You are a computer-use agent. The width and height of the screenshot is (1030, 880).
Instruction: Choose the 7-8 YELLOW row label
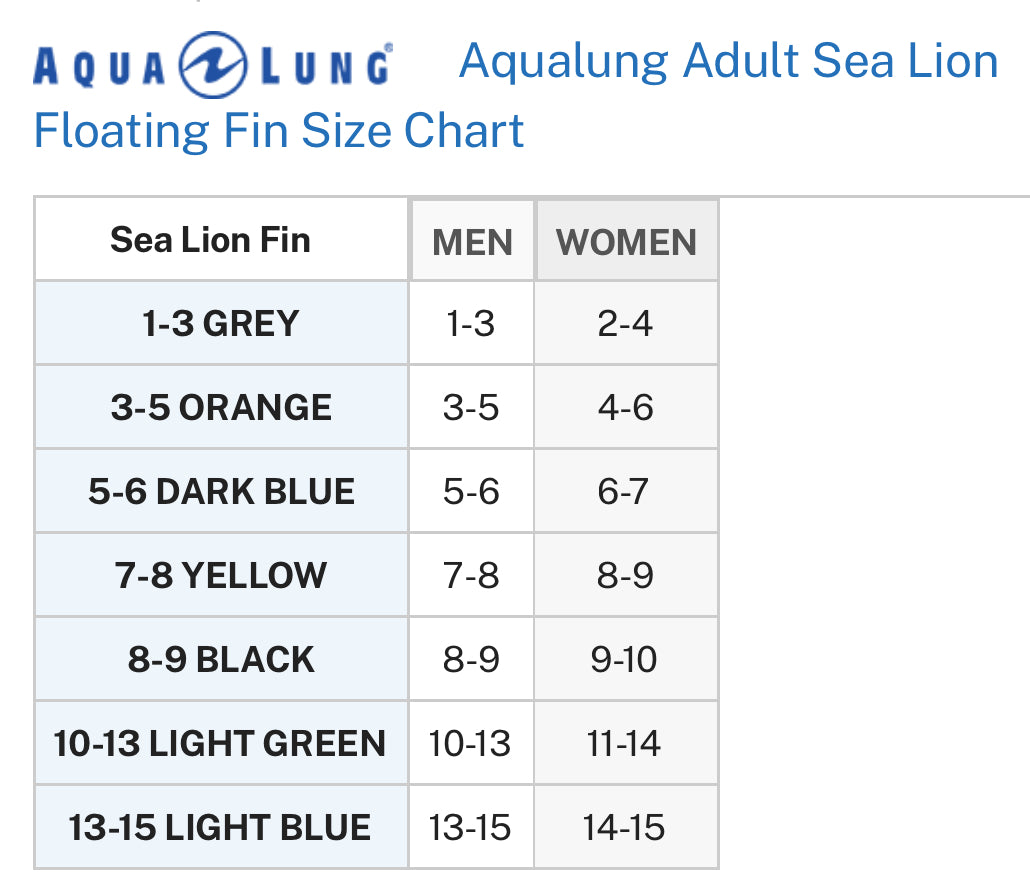[x=221, y=576]
